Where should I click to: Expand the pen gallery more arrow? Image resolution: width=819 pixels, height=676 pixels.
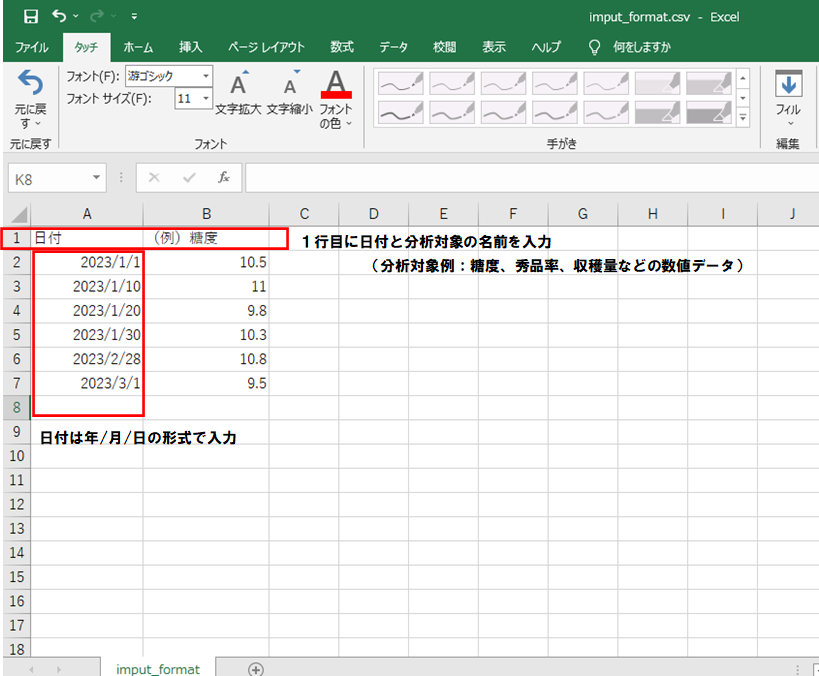[743, 119]
